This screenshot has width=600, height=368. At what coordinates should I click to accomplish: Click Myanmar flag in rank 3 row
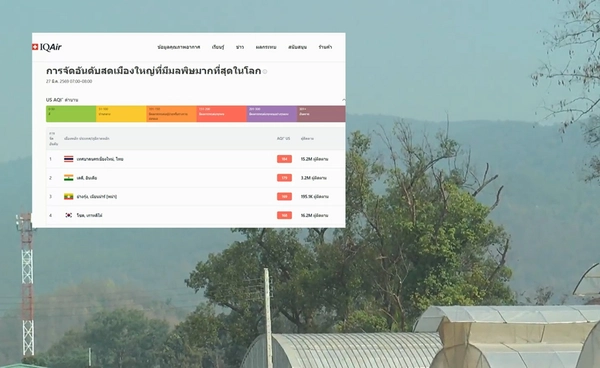click(68, 196)
